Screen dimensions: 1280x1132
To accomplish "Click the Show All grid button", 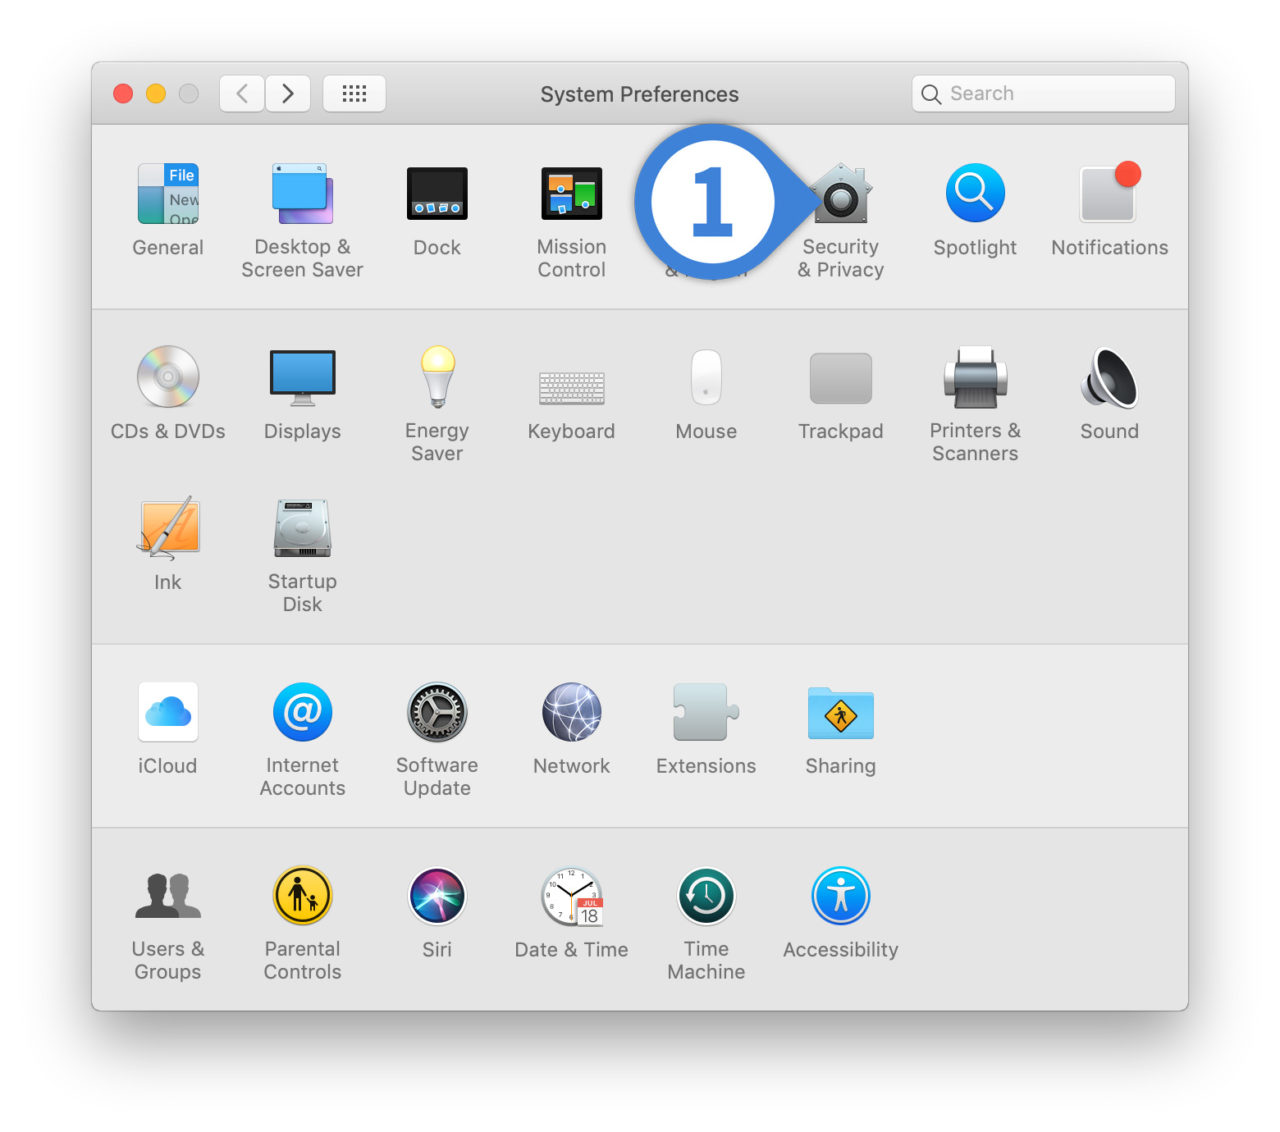I will tap(354, 94).
